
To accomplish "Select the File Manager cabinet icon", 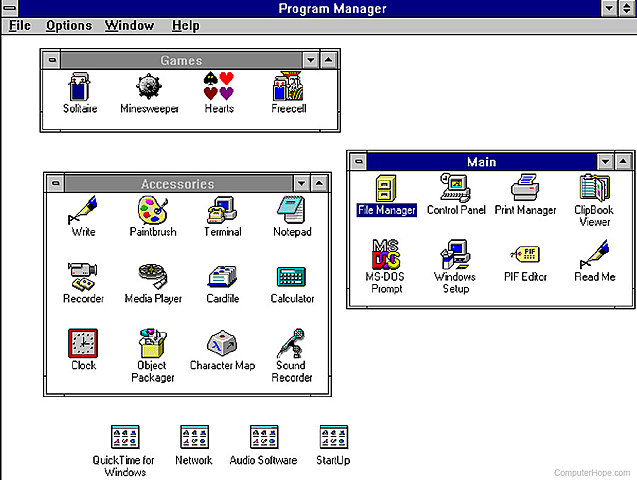I will (x=386, y=188).
